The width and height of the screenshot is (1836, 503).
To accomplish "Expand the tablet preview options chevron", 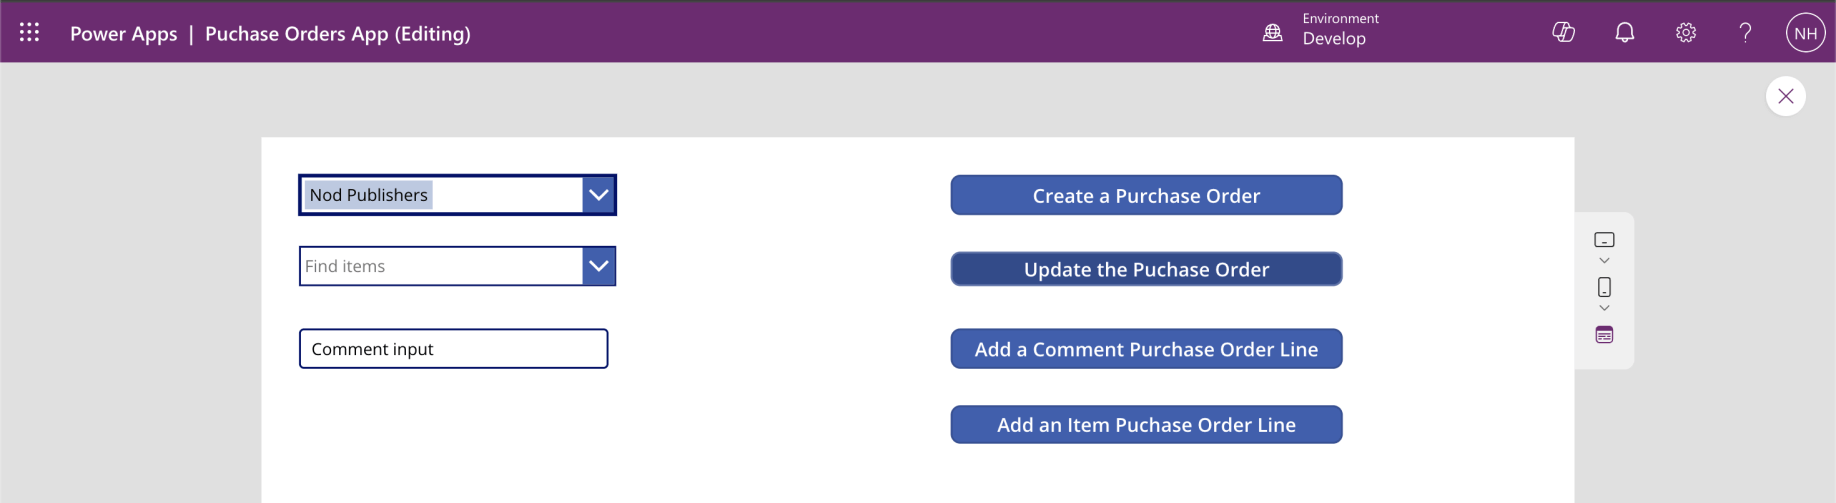I will click(x=1604, y=261).
